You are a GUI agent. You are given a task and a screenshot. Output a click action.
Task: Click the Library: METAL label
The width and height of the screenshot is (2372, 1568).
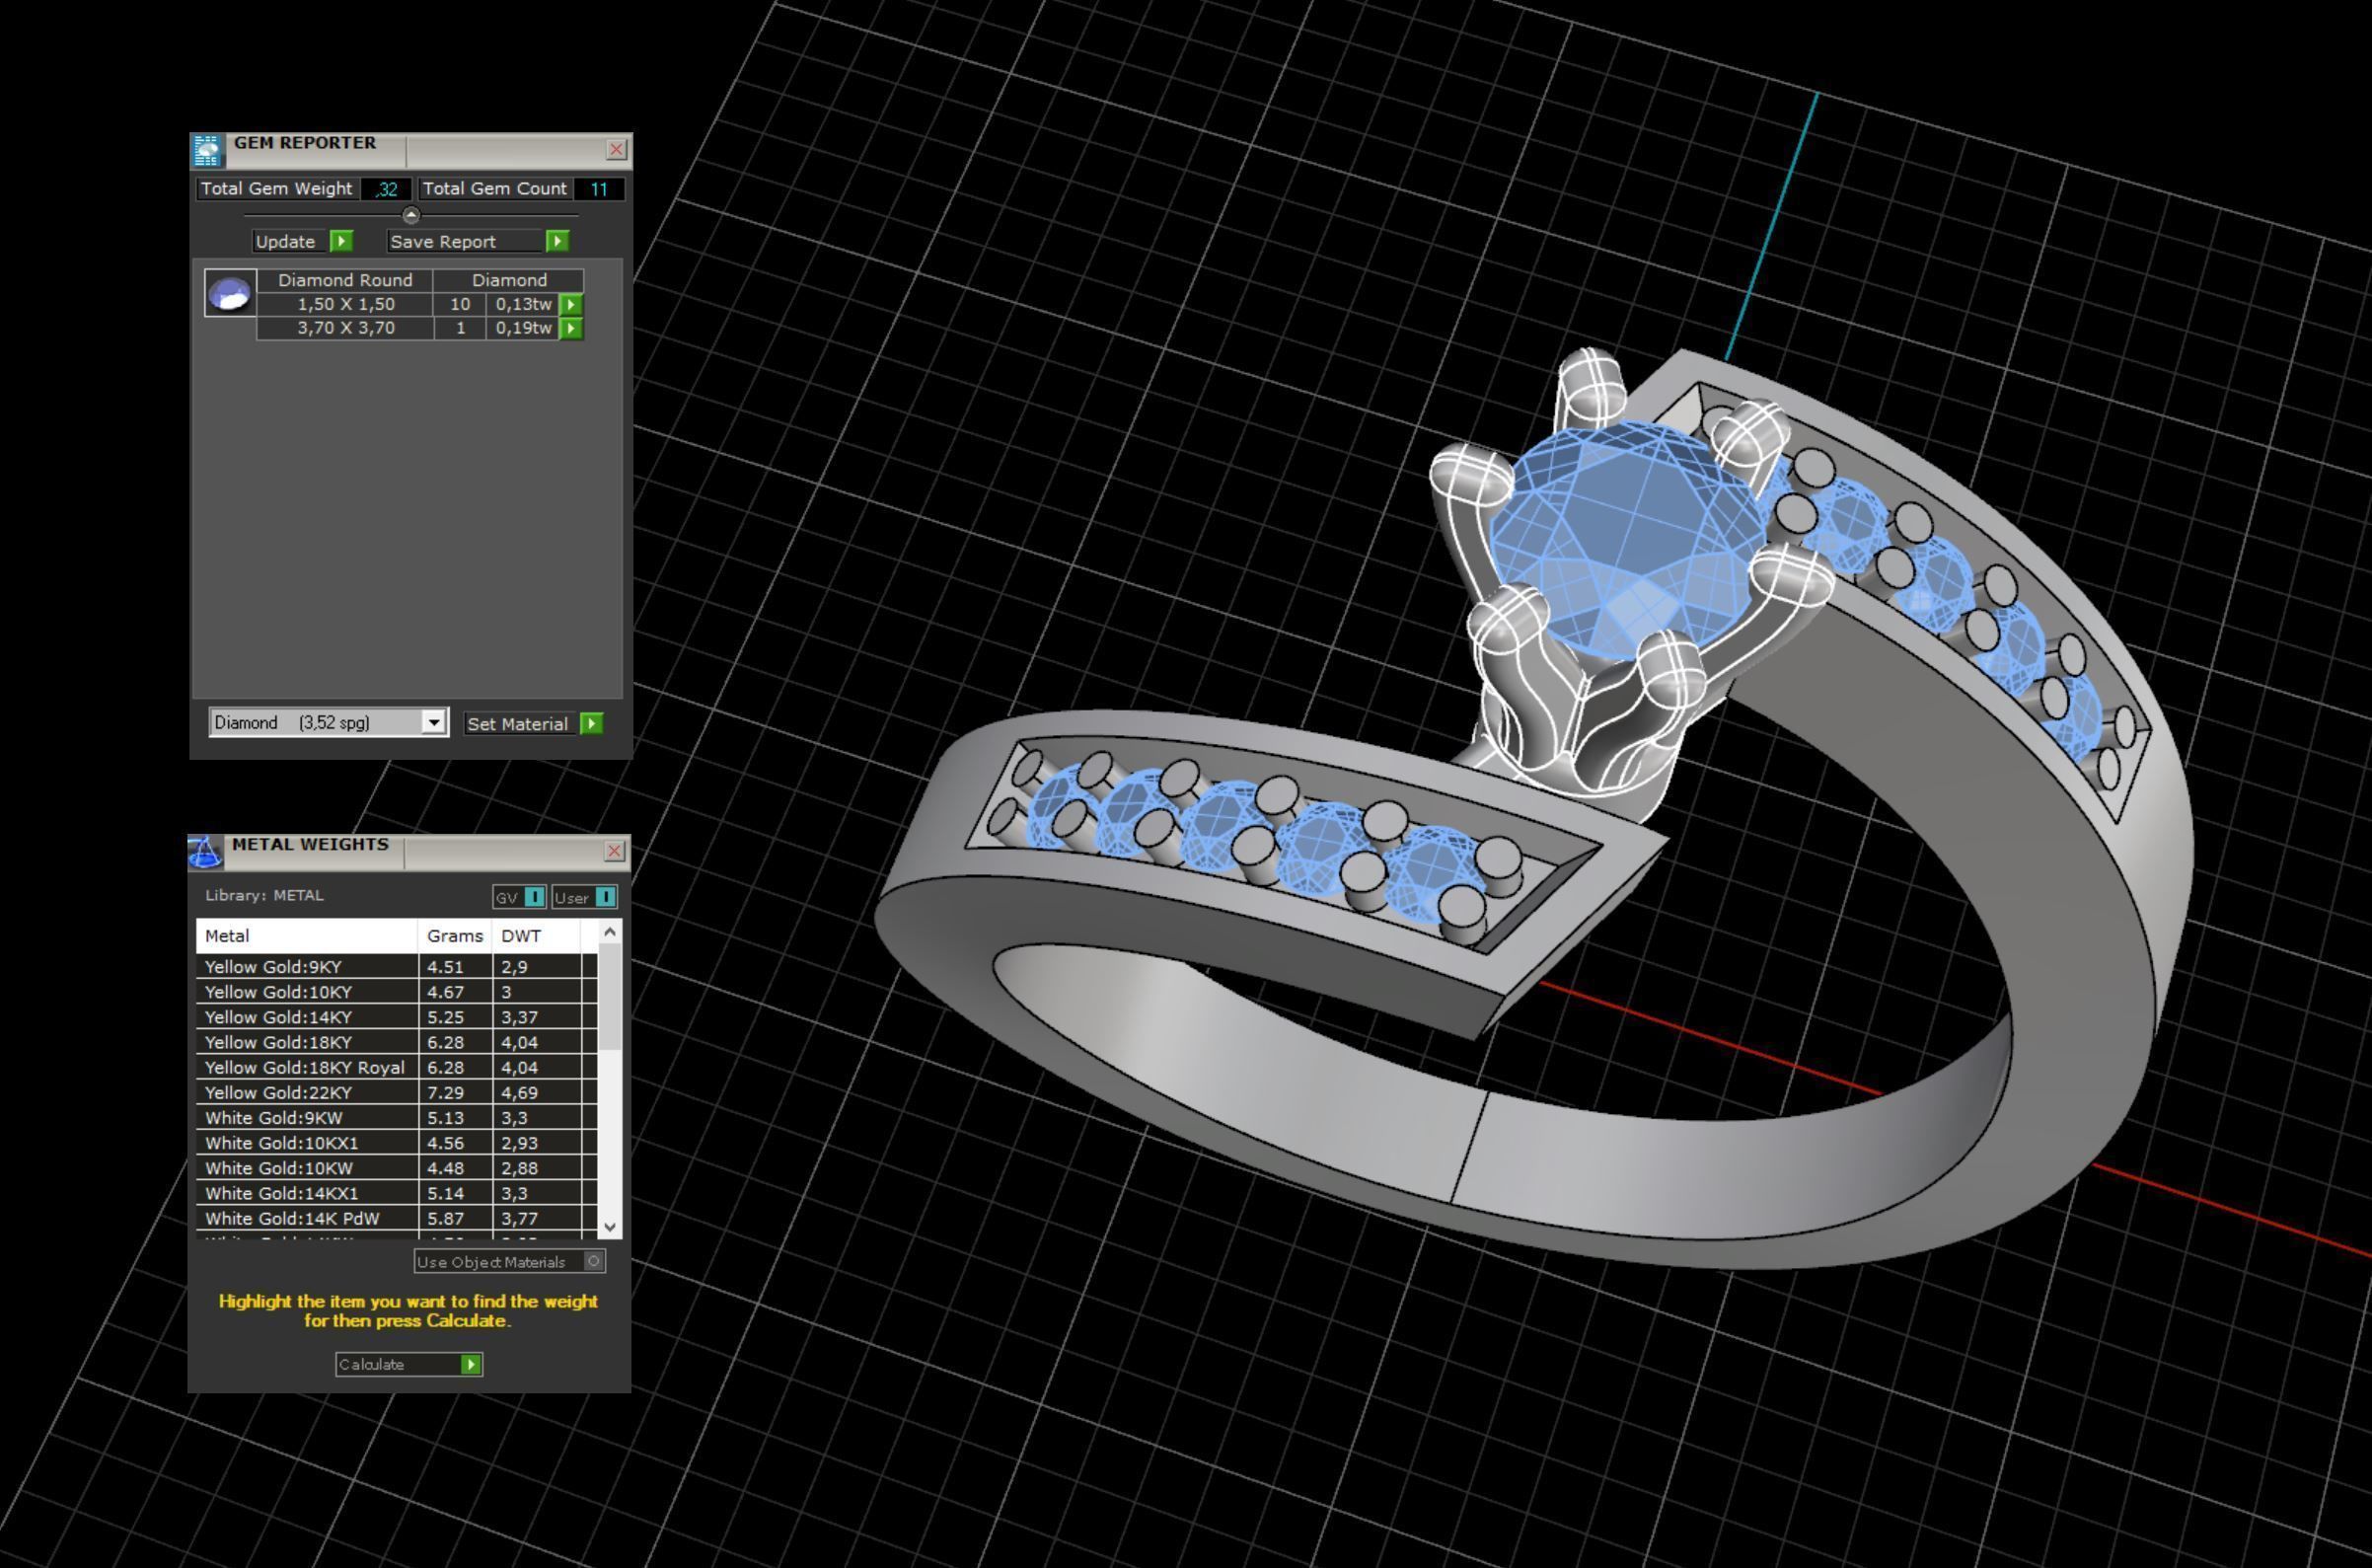264,895
